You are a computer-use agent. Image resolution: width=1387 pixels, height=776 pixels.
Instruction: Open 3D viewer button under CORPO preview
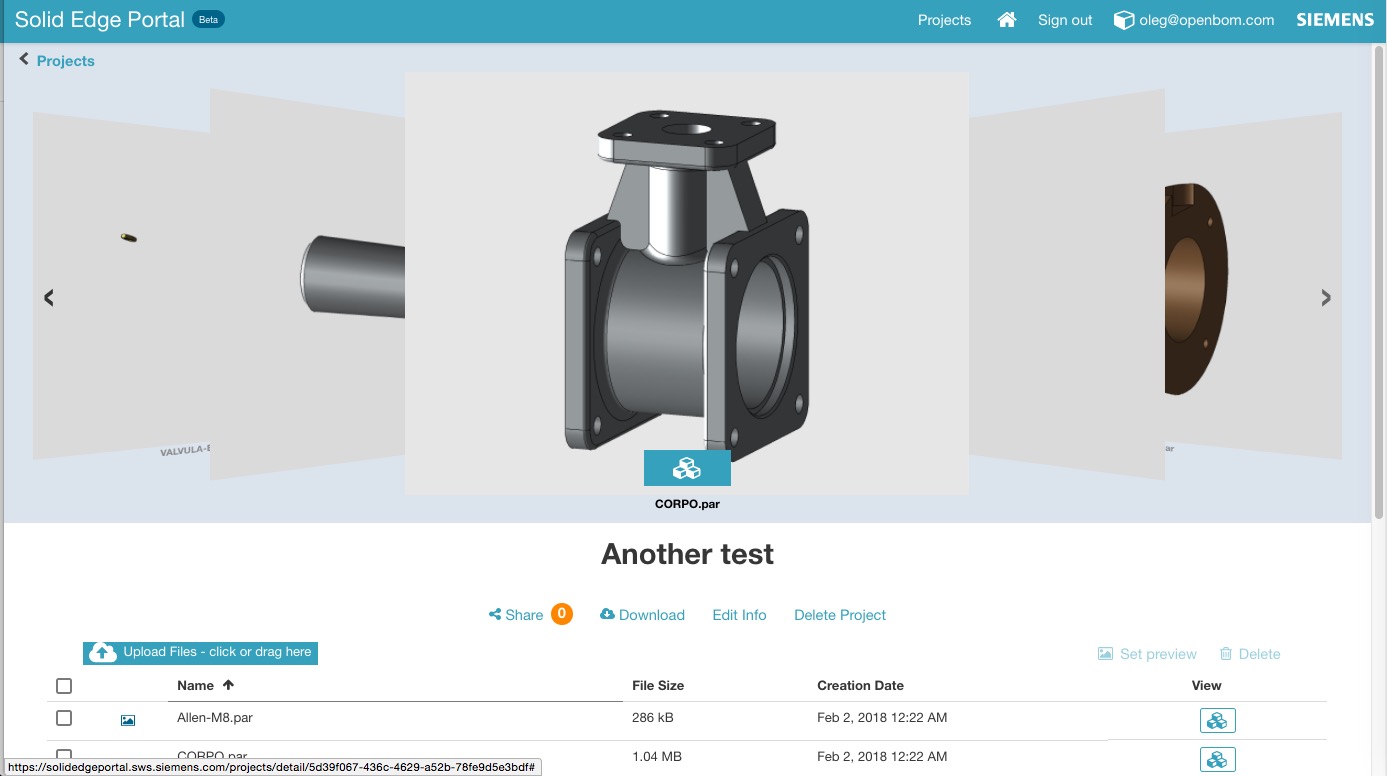click(687, 468)
